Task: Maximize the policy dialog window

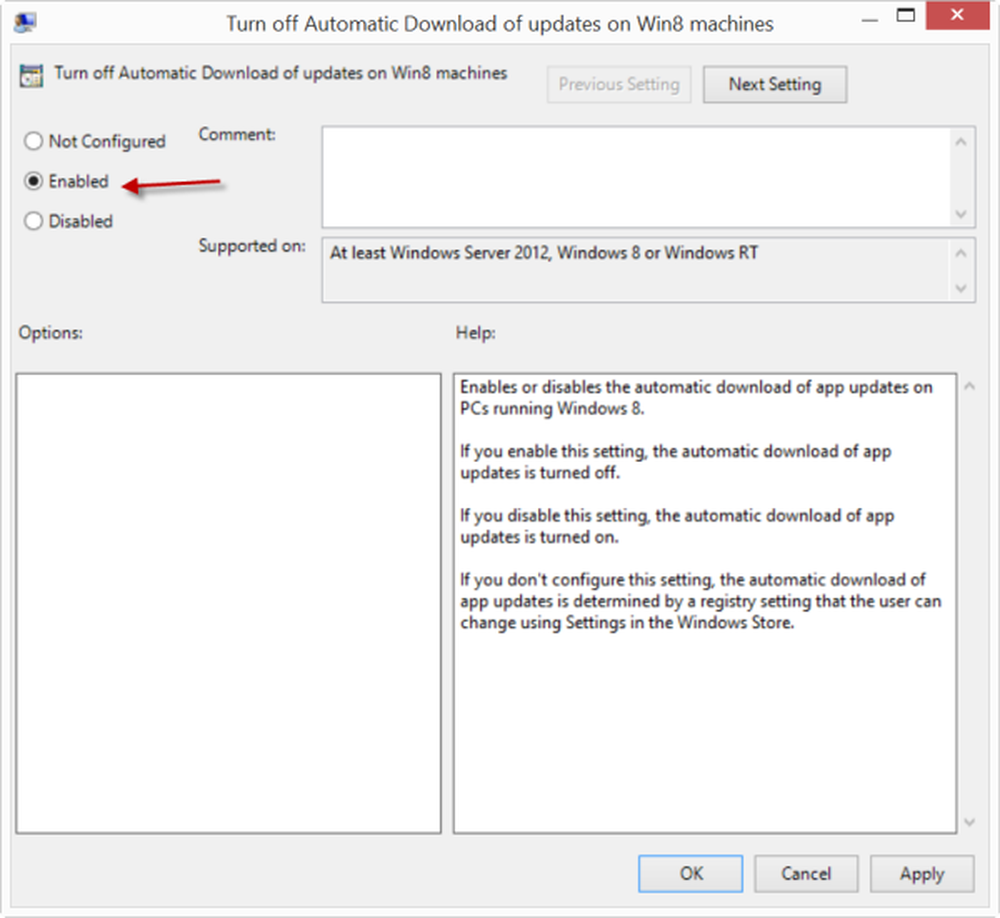Action: pyautogui.click(x=906, y=15)
